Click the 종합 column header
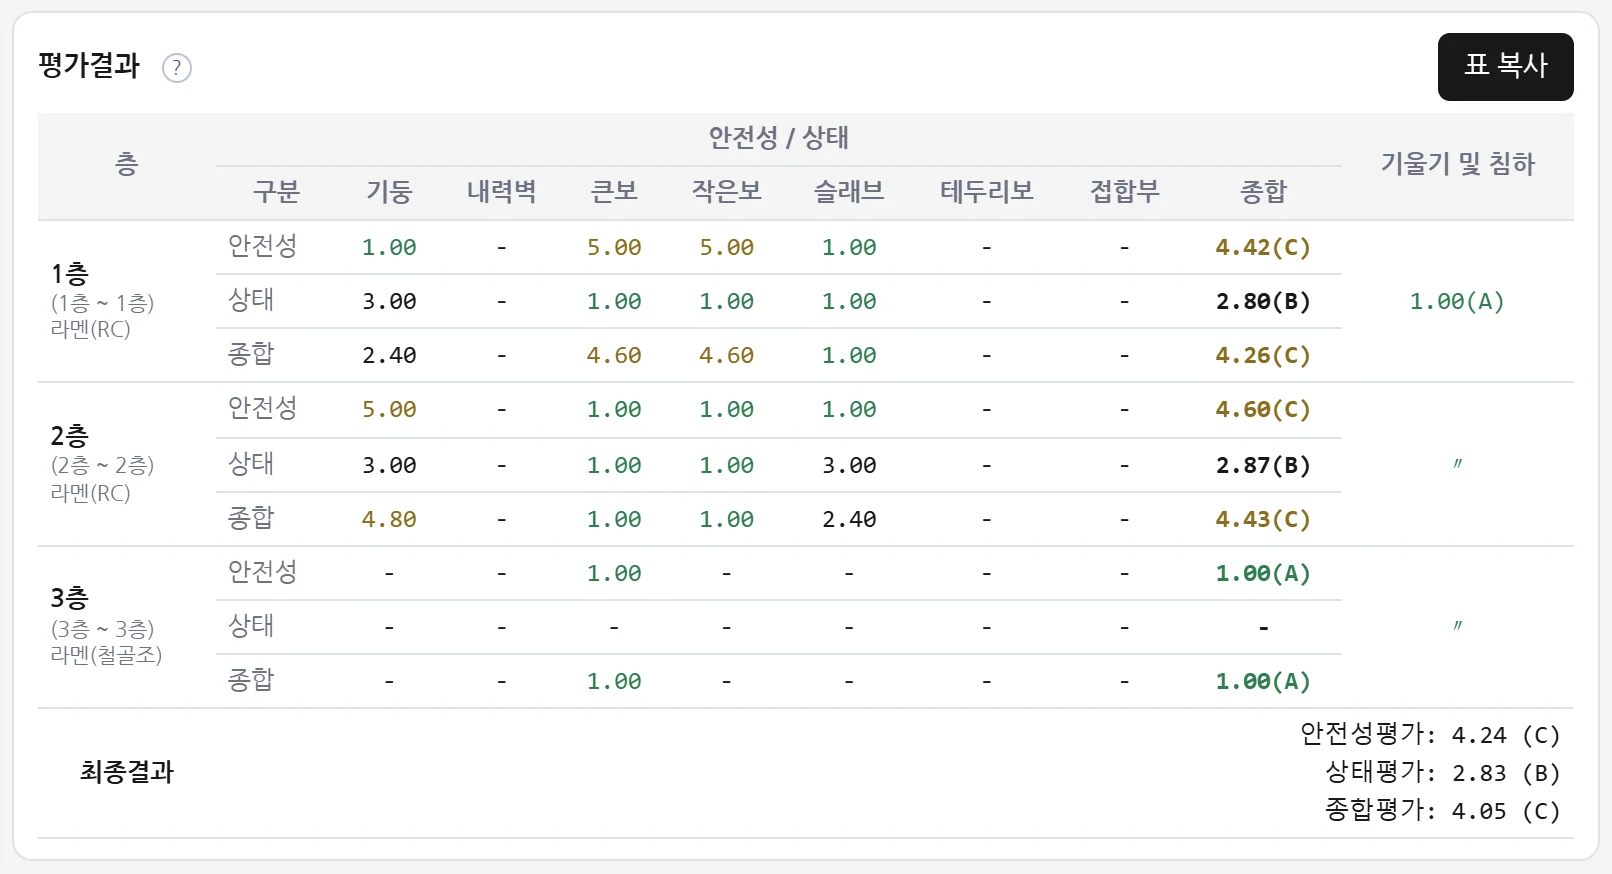This screenshot has width=1612, height=874. click(x=1263, y=192)
